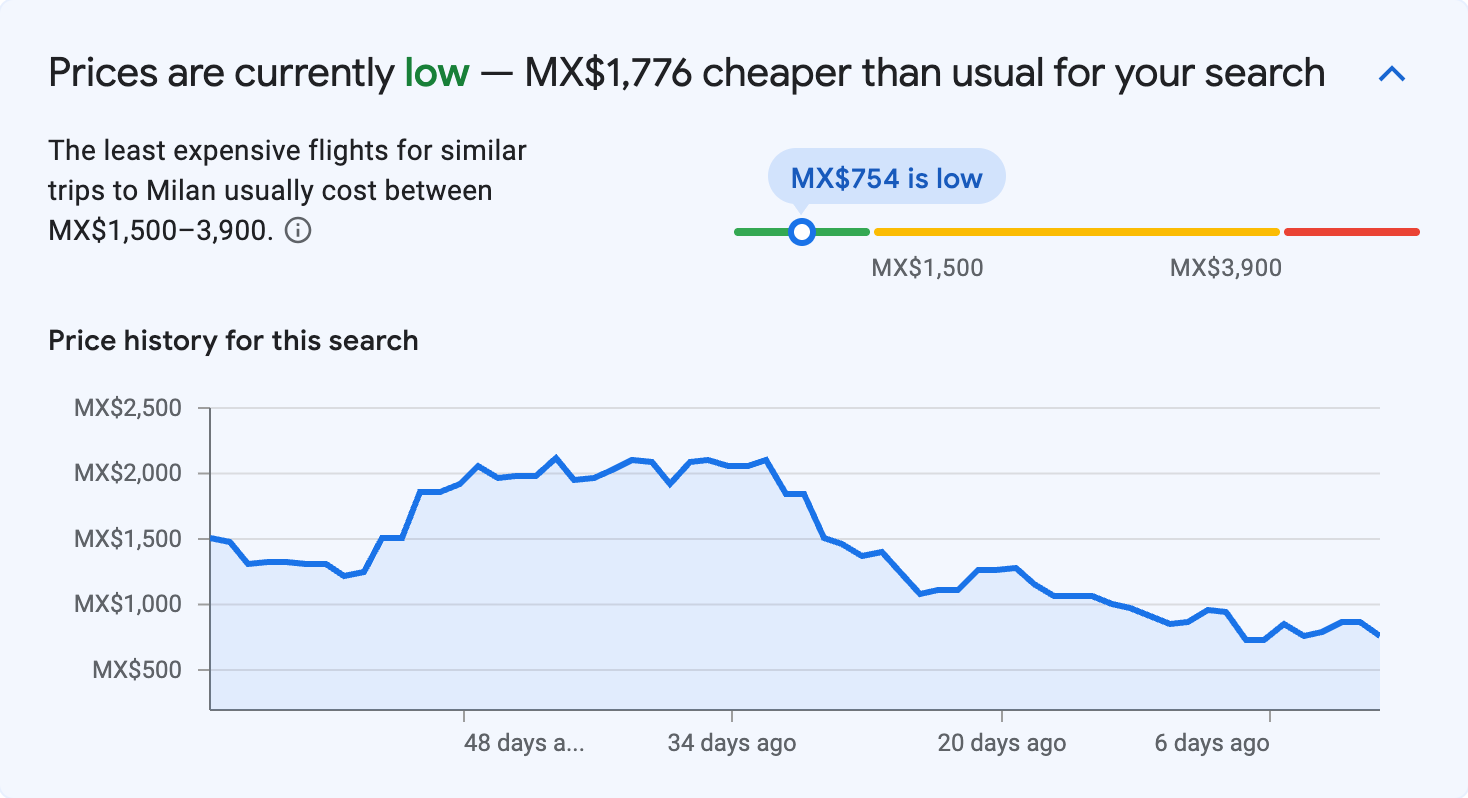Click the price slider track between the thresholds

click(1075, 231)
